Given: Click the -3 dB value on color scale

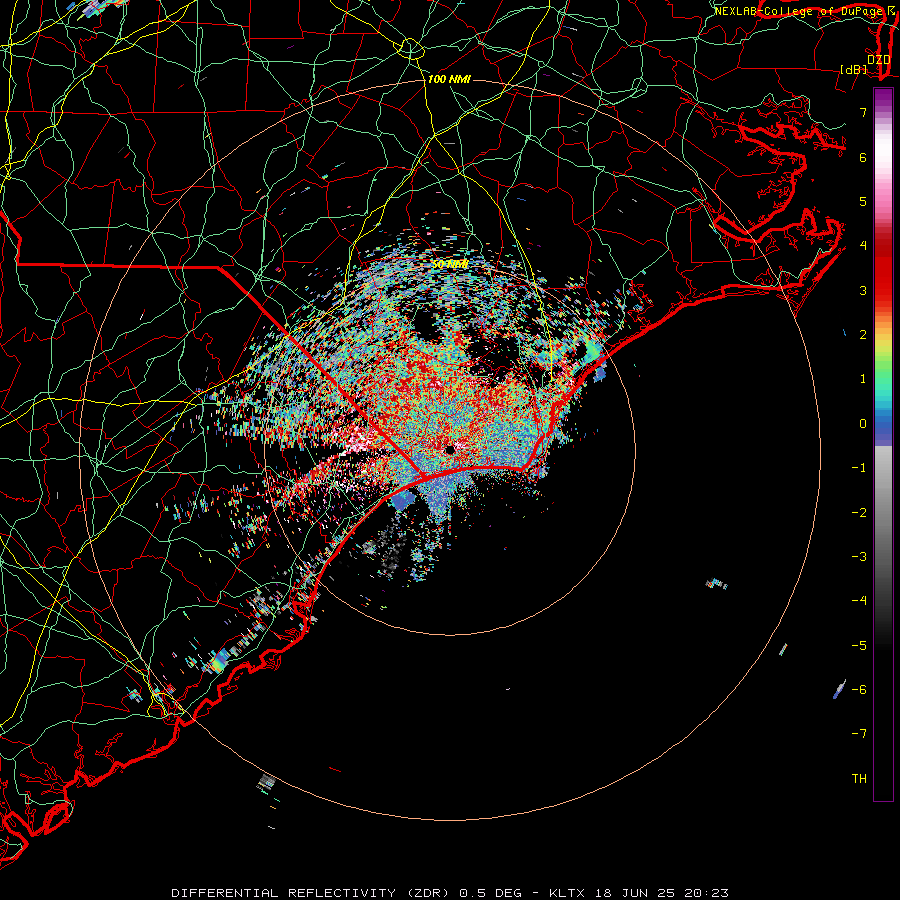Looking at the screenshot, I should 859,557.
